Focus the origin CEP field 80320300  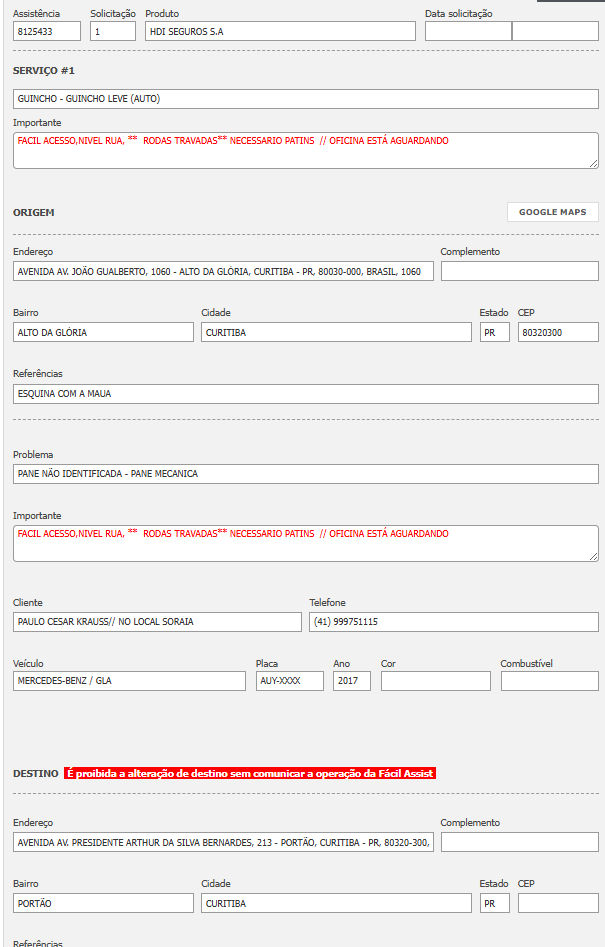[x=558, y=332]
